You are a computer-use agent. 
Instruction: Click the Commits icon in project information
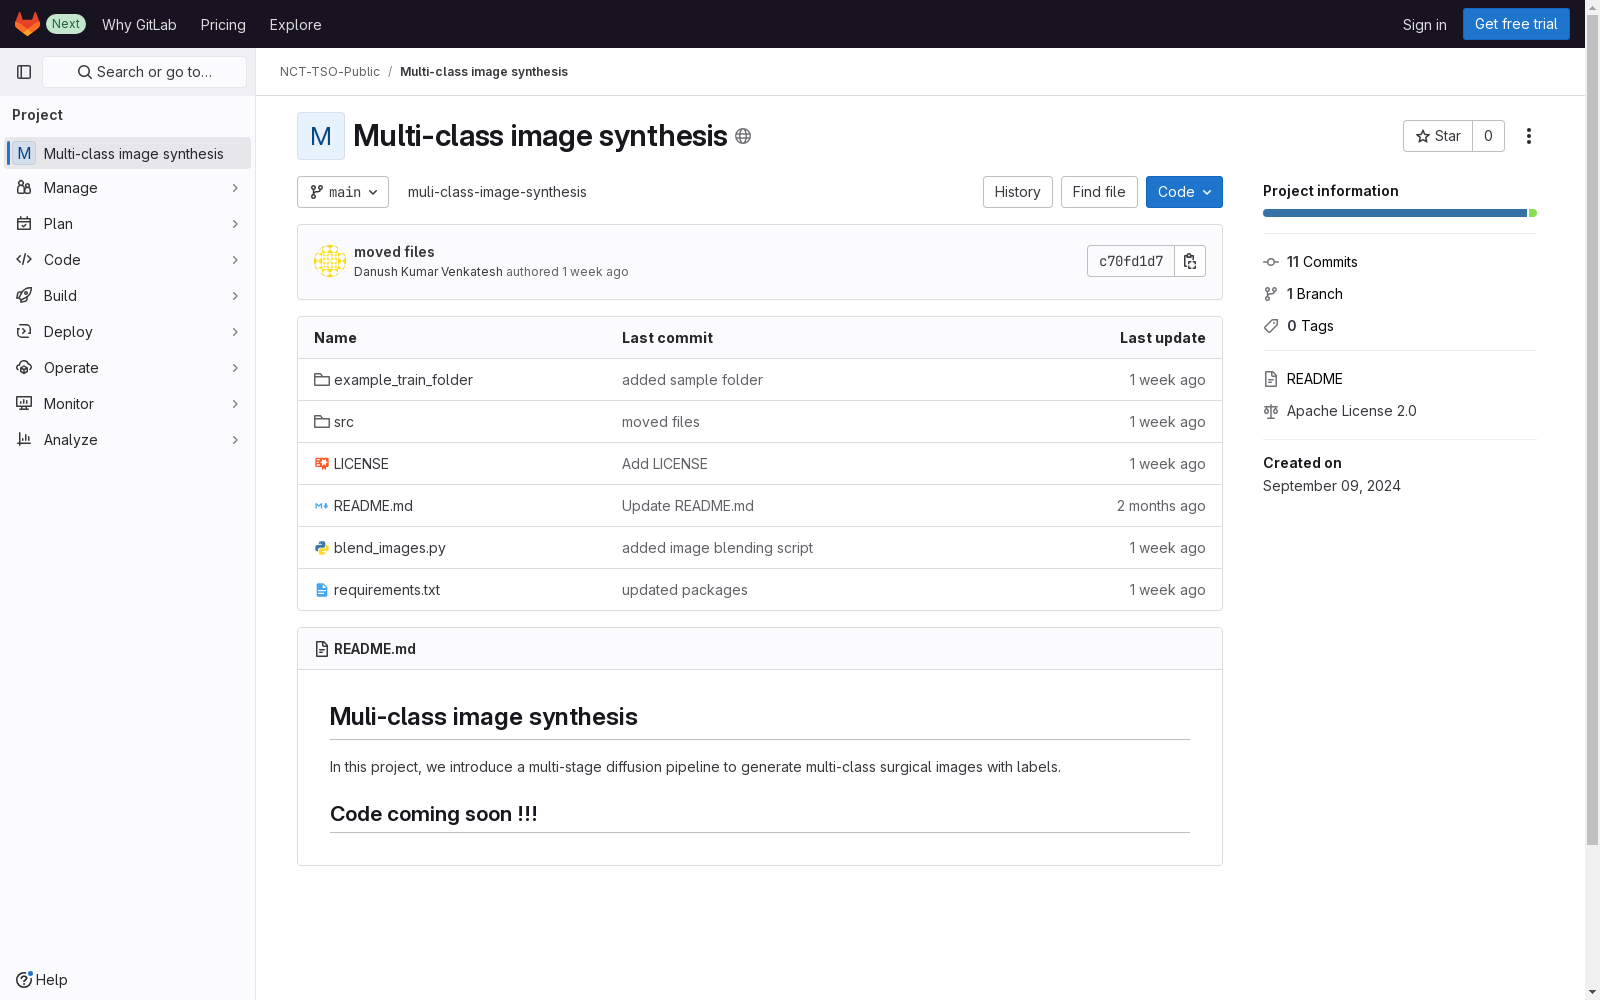click(x=1271, y=262)
